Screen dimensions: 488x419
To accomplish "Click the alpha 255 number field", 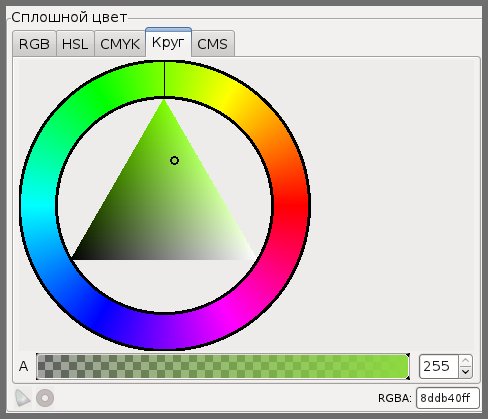I will [439, 366].
